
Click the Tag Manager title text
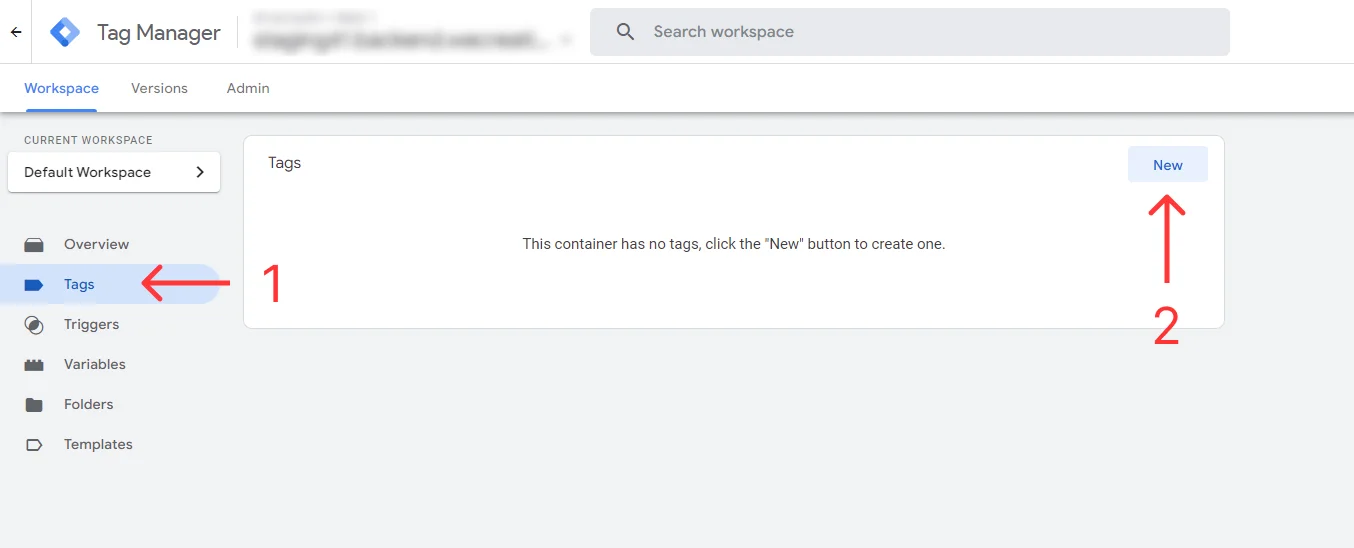pos(158,32)
